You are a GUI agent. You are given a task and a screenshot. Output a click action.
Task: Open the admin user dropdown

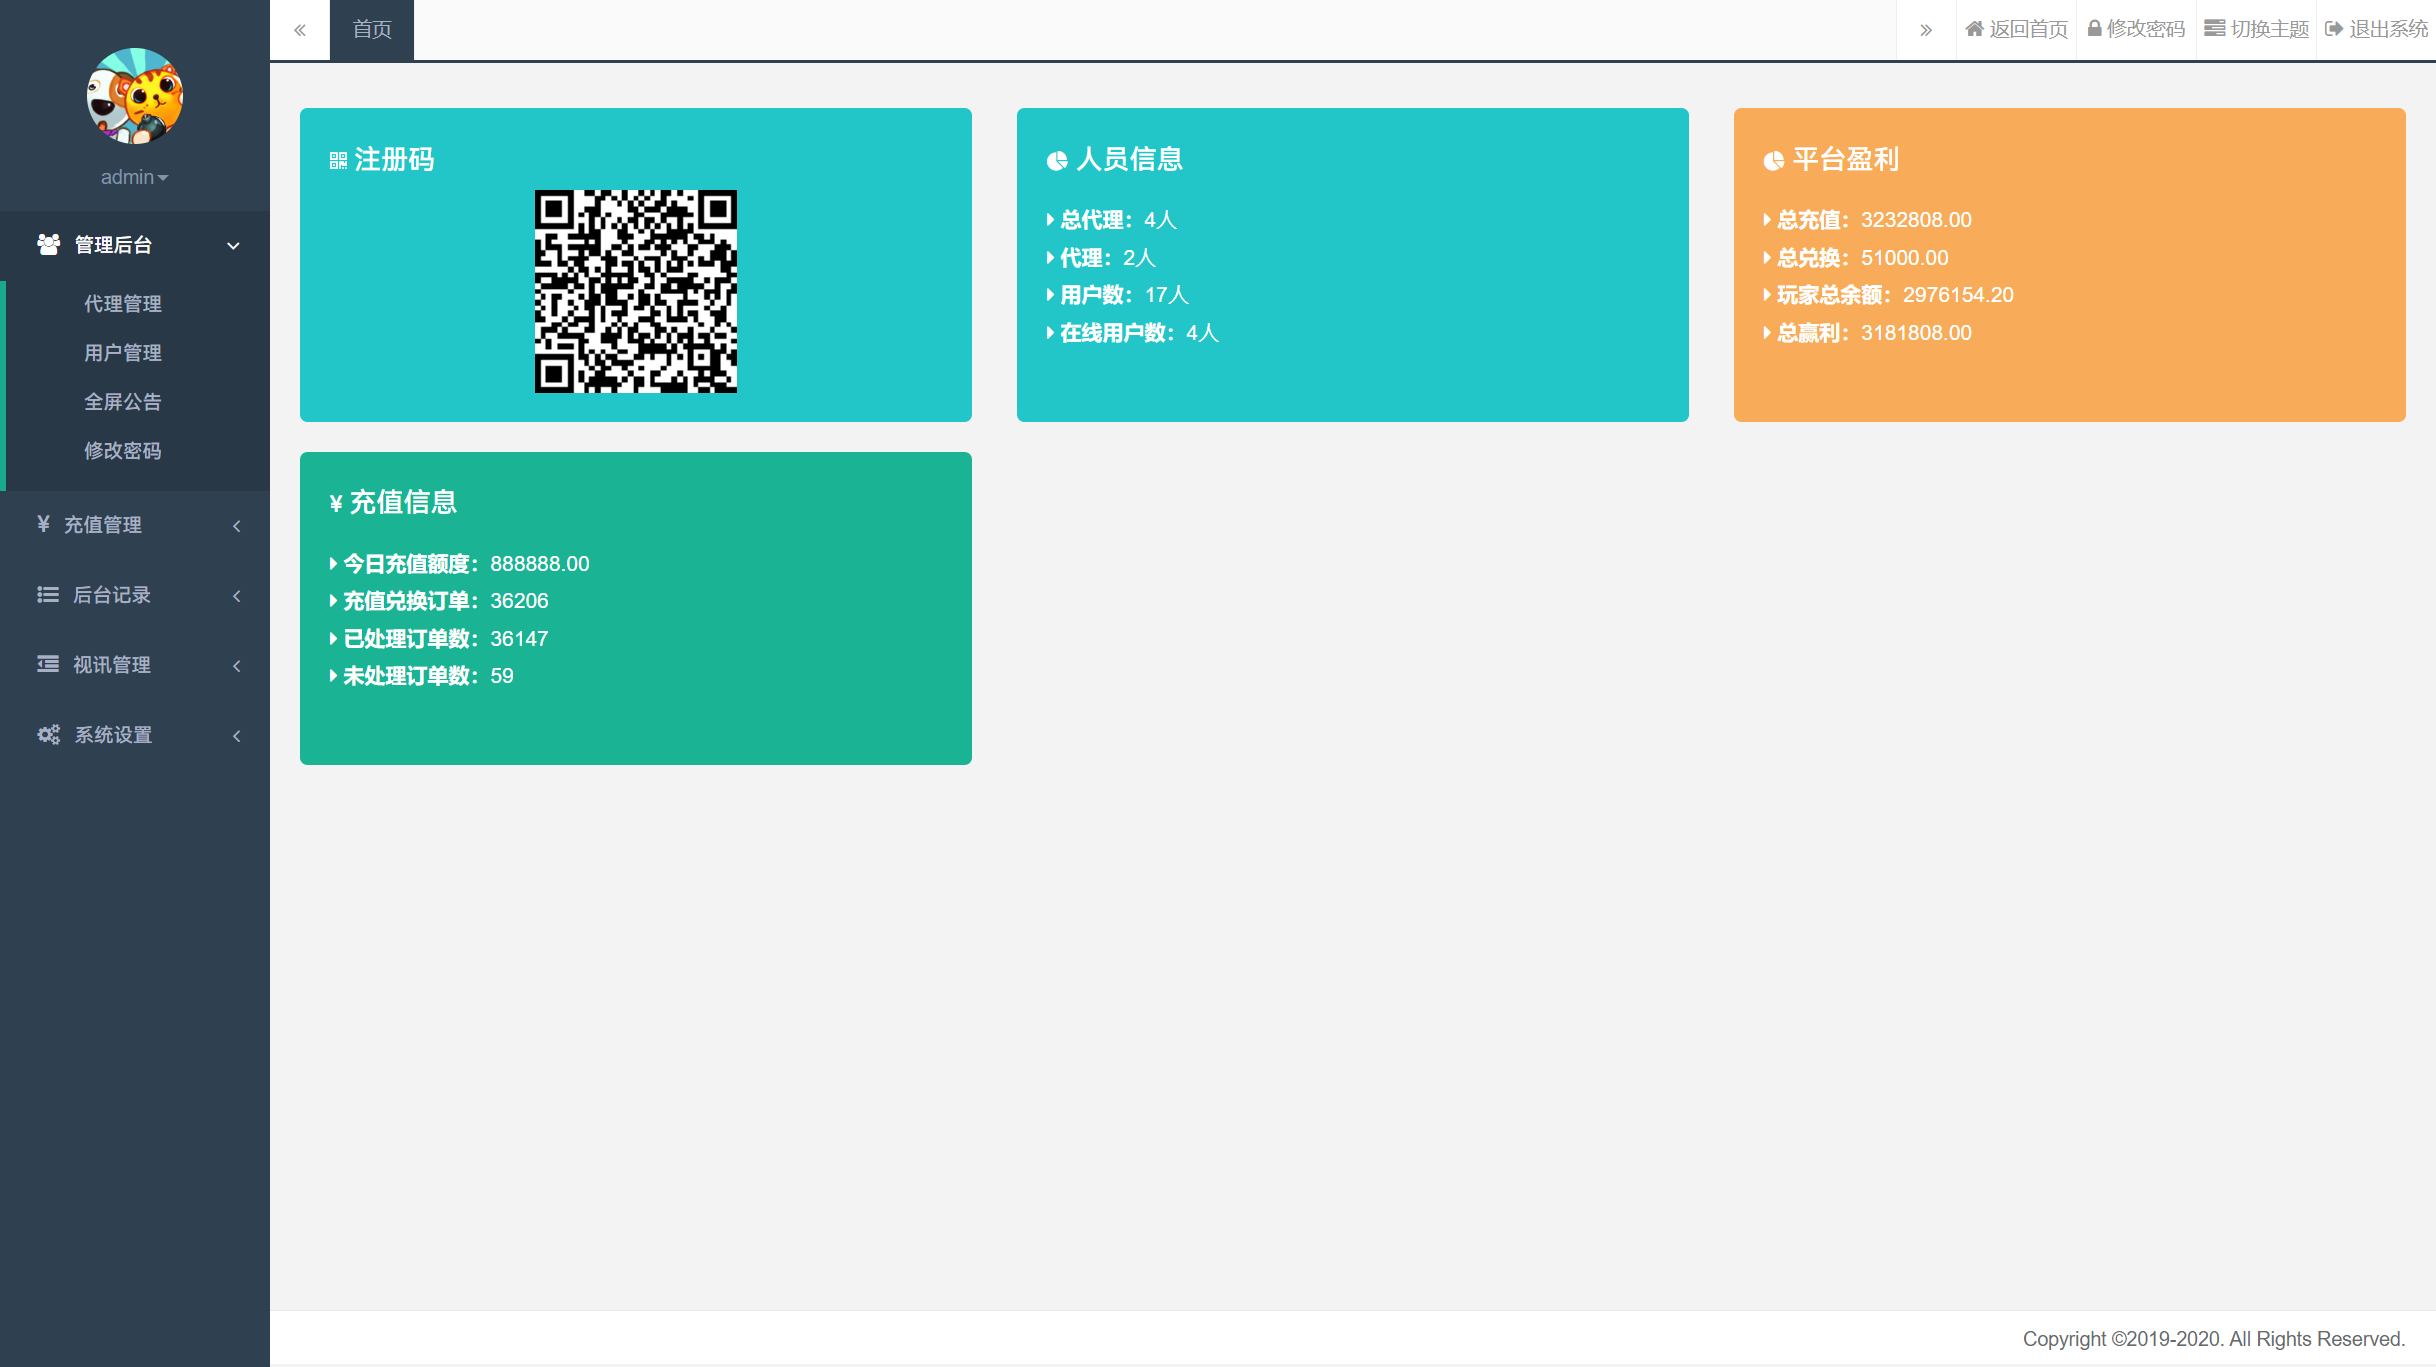coord(134,177)
